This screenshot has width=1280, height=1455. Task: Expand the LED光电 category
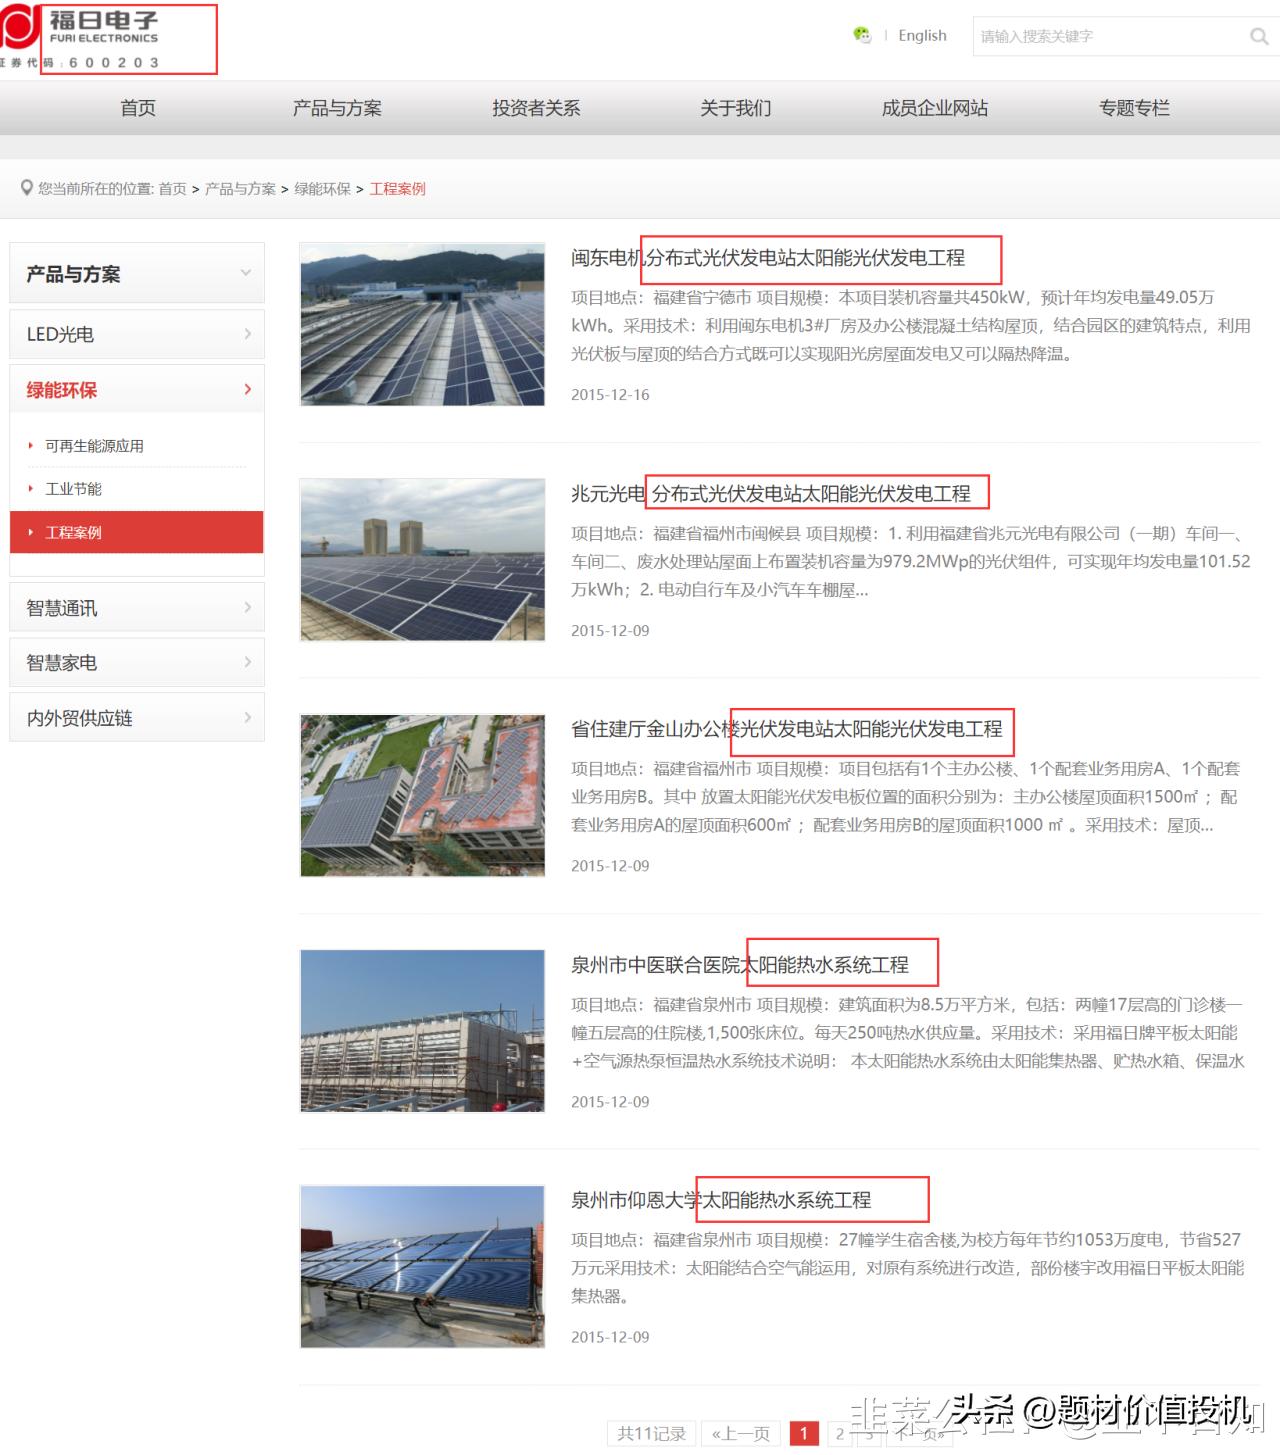(249, 334)
